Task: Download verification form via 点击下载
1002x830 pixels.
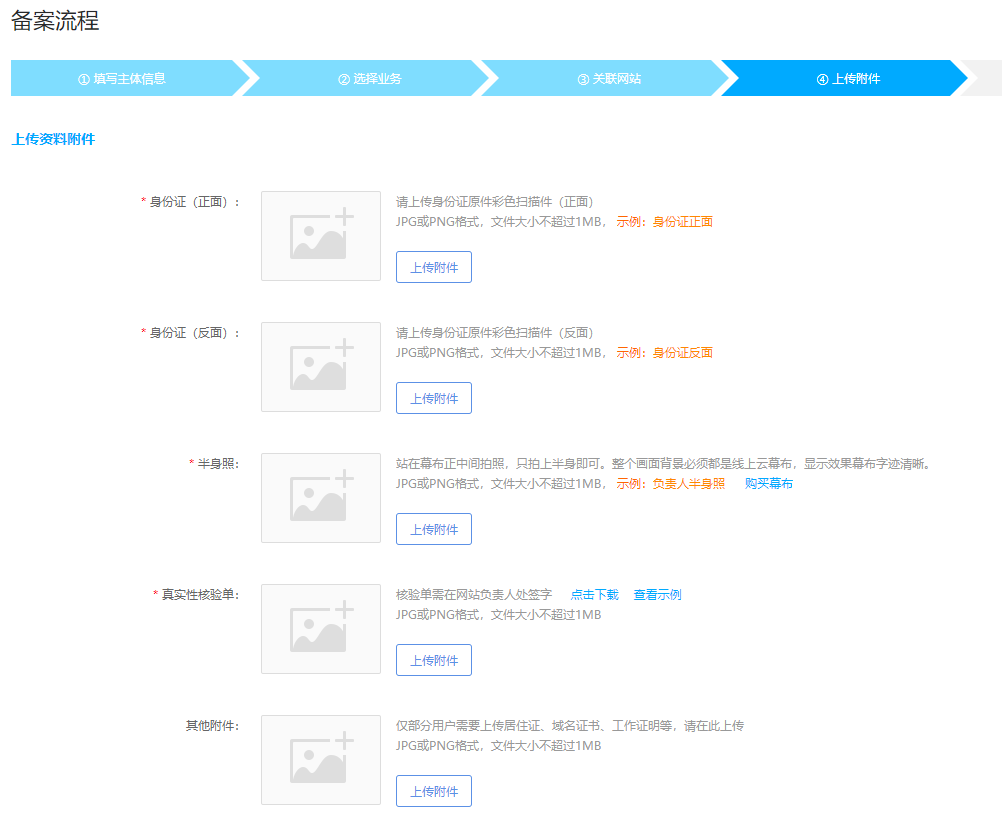Action: tap(594, 595)
